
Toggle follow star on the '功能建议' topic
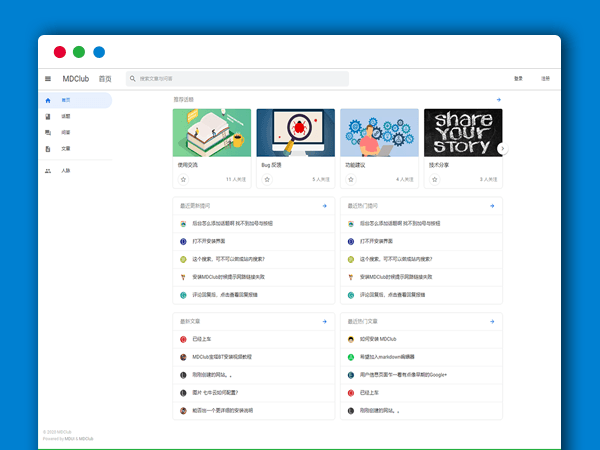(x=351, y=180)
